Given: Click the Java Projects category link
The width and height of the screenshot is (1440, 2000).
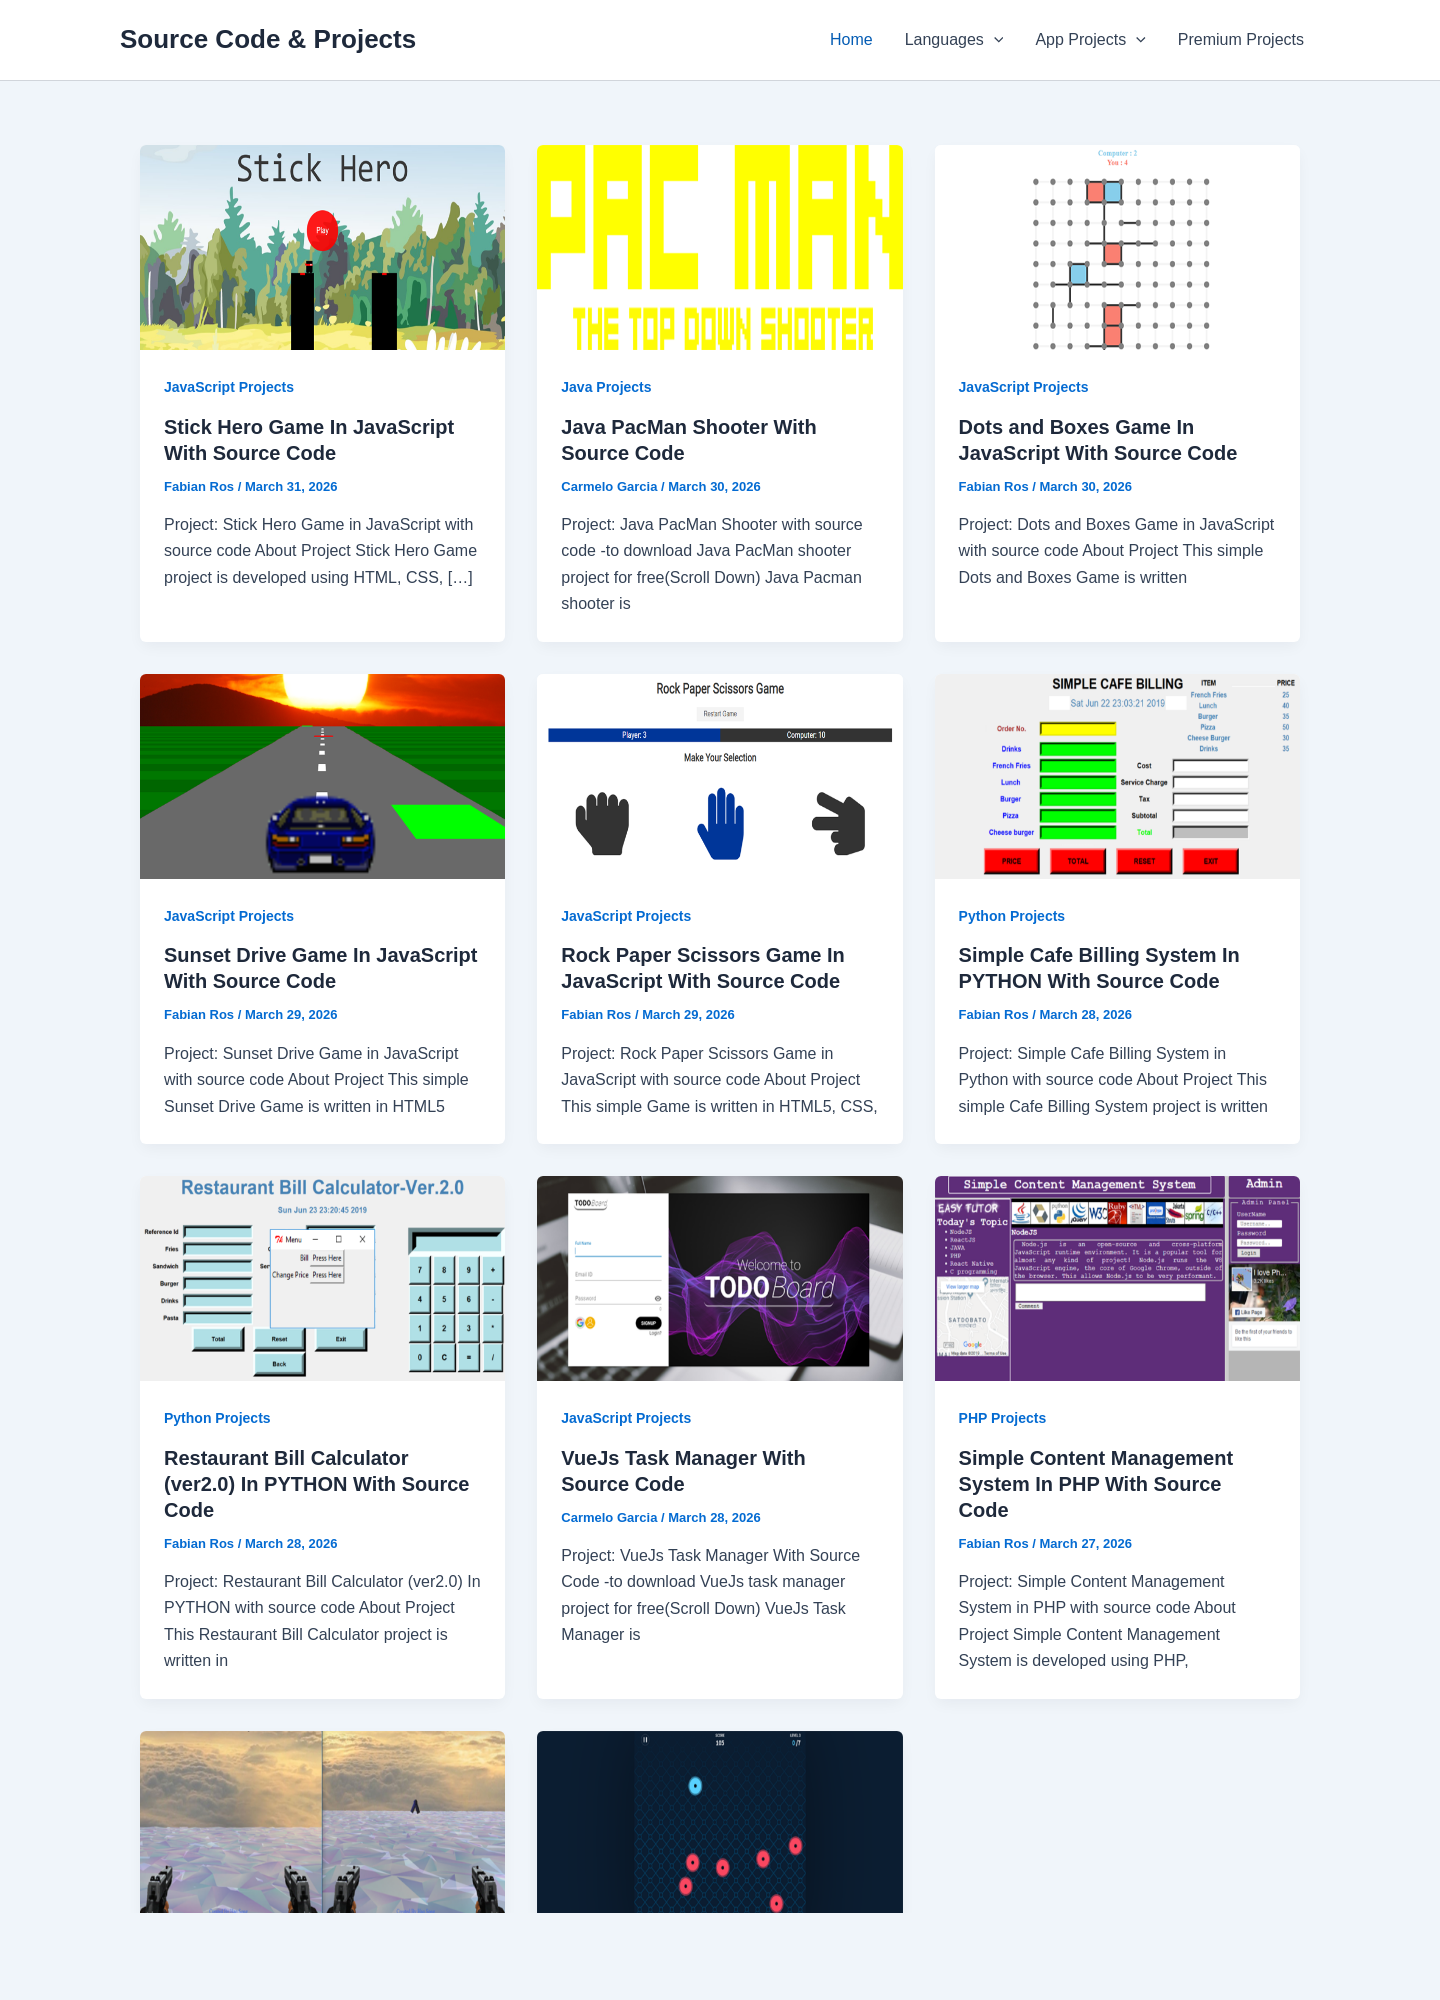Looking at the screenshot, I should (606, 387).
